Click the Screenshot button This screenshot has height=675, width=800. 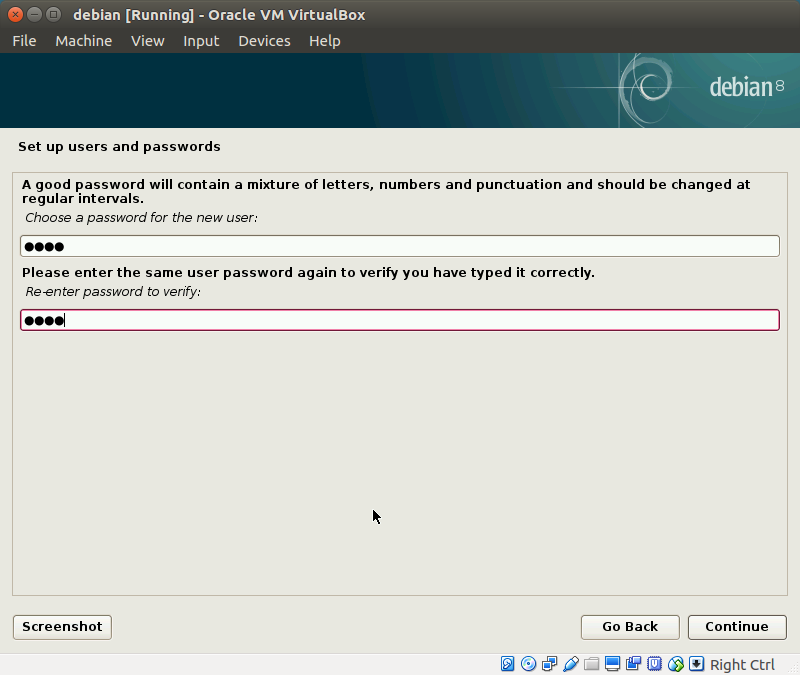(x=62, y=627)
